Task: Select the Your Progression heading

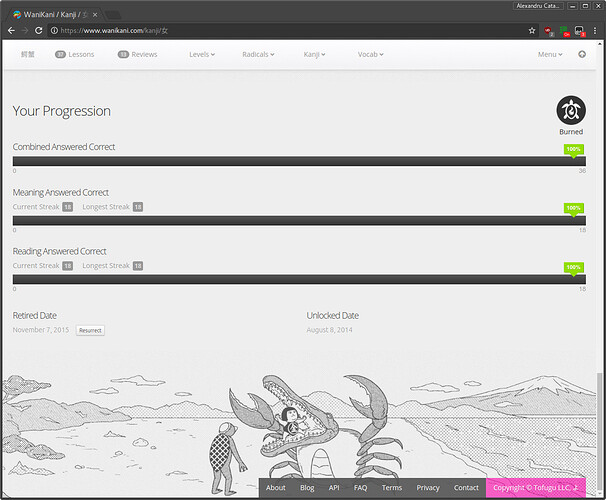Action: click(61, 111)
